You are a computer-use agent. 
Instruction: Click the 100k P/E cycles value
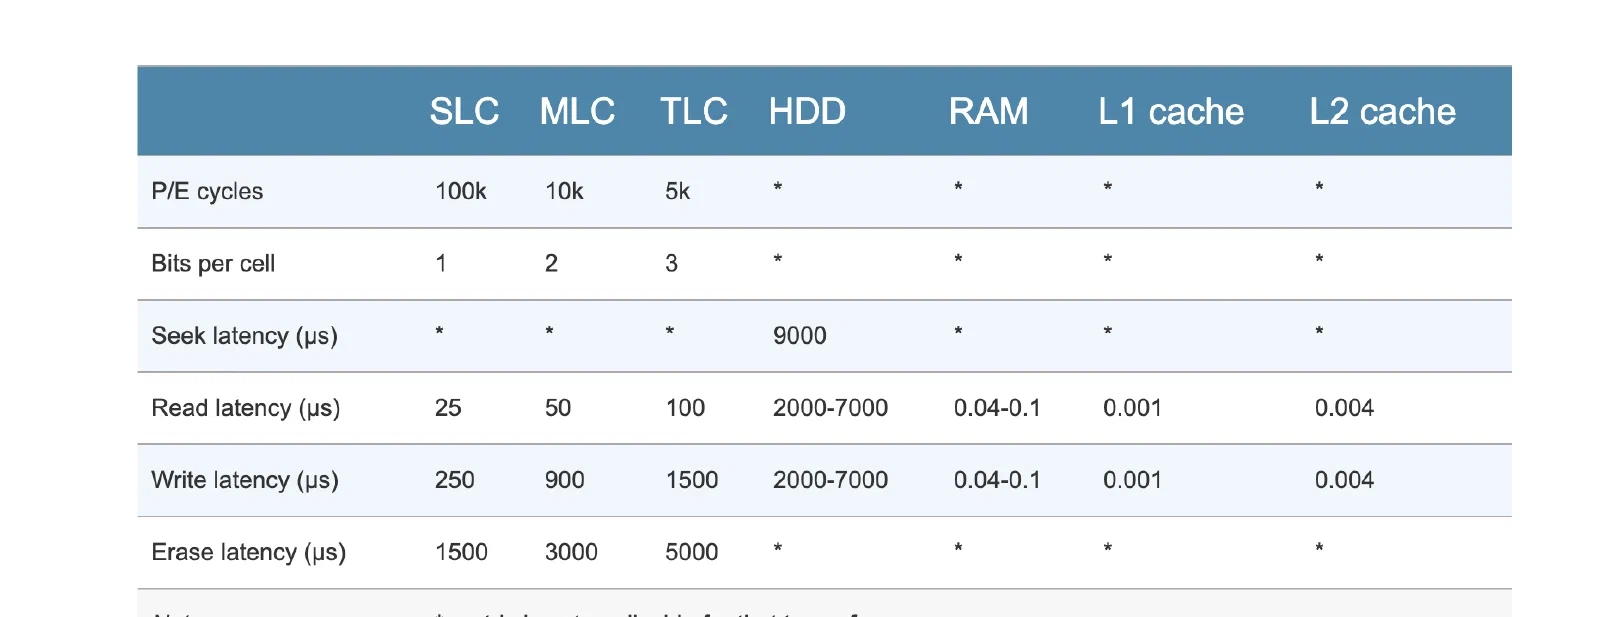460,191
